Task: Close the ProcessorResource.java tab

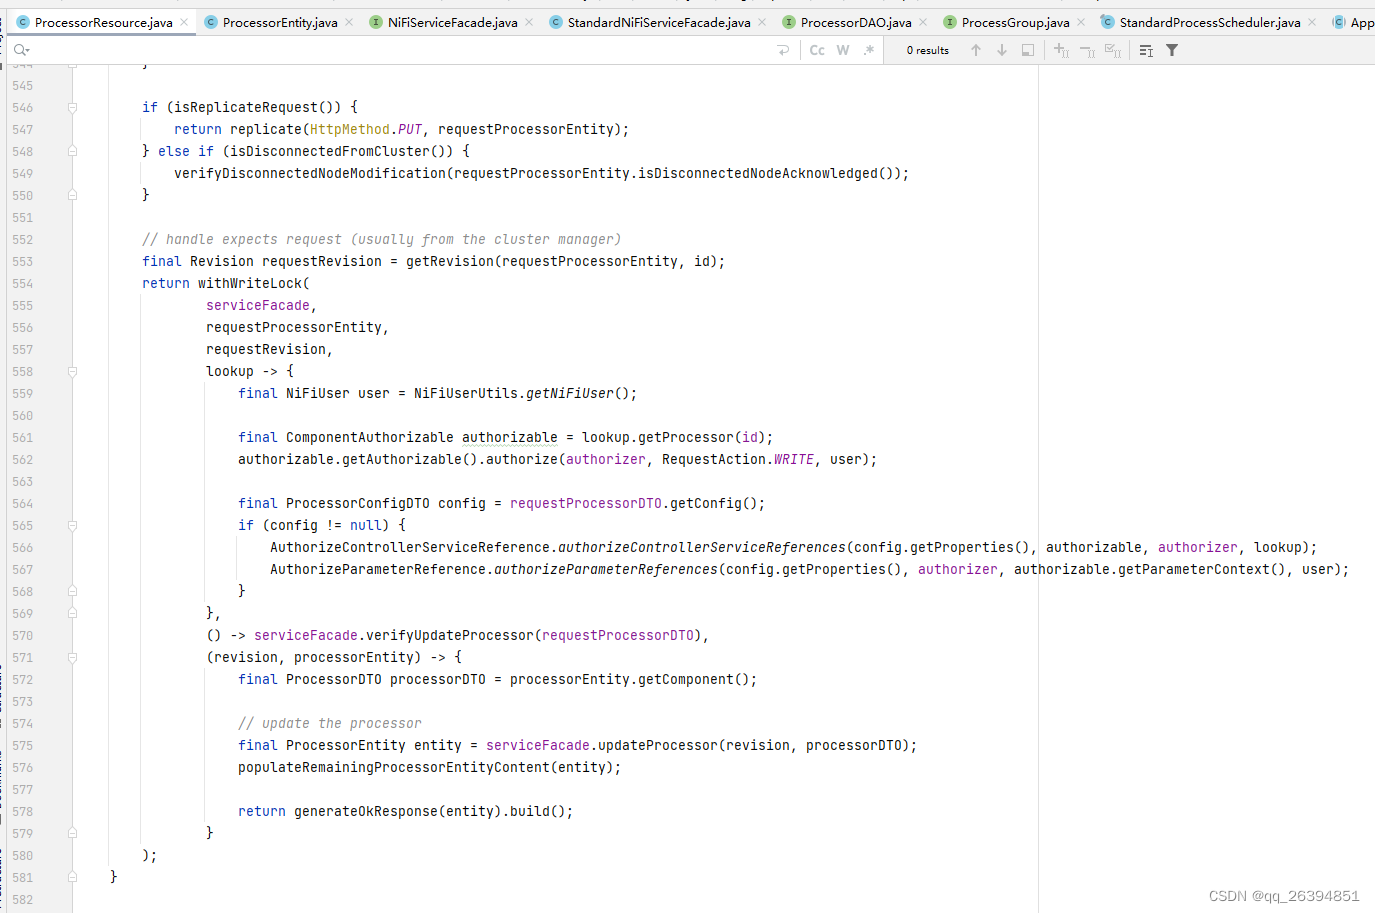Action: (x=184, y=22)
